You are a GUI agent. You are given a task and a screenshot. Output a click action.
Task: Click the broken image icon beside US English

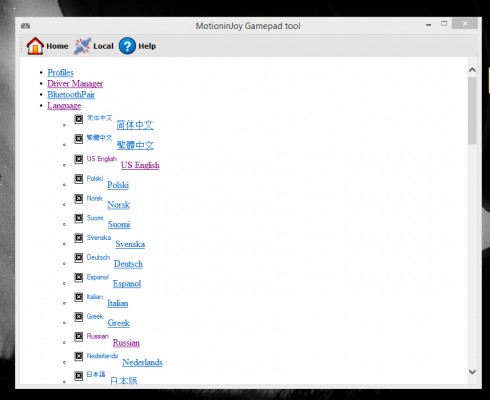click(x=78, y=159)
